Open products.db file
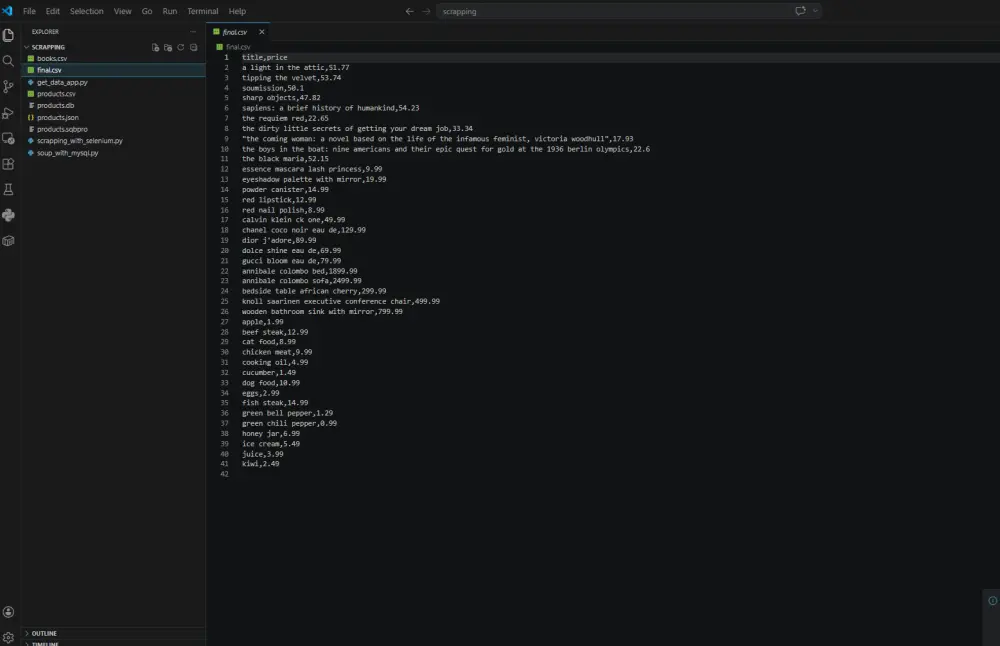1000x646 pixels. [x=55, y=105]
